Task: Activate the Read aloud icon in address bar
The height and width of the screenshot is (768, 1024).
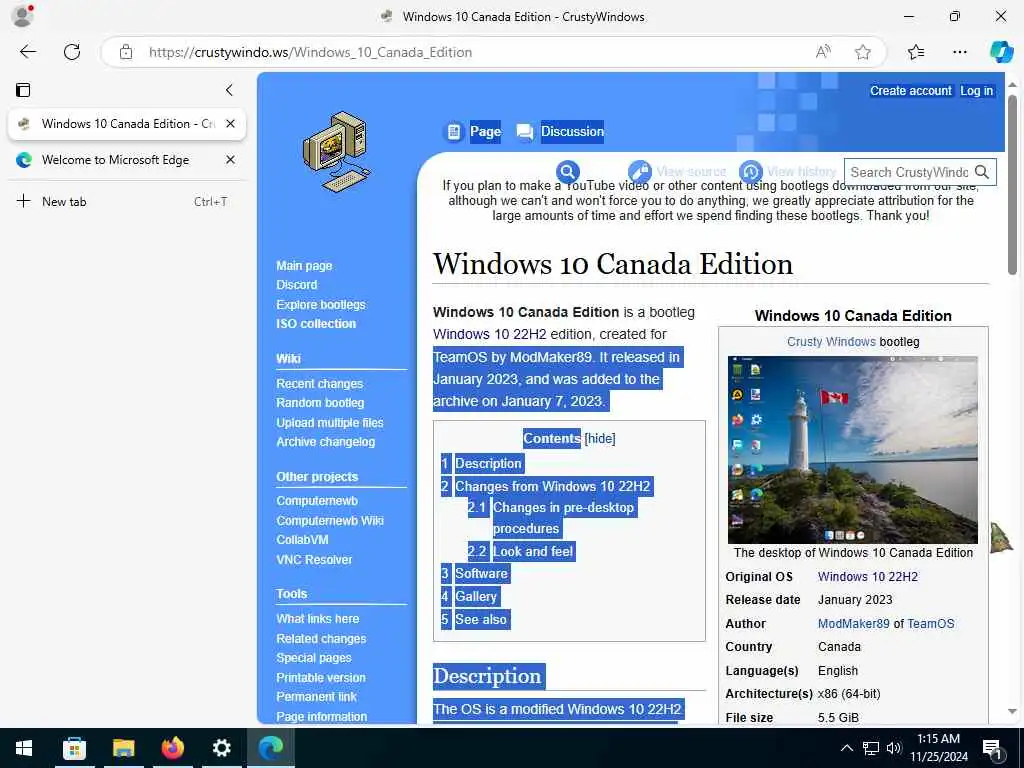Action: pyautogui.click(x=824, y=52)
